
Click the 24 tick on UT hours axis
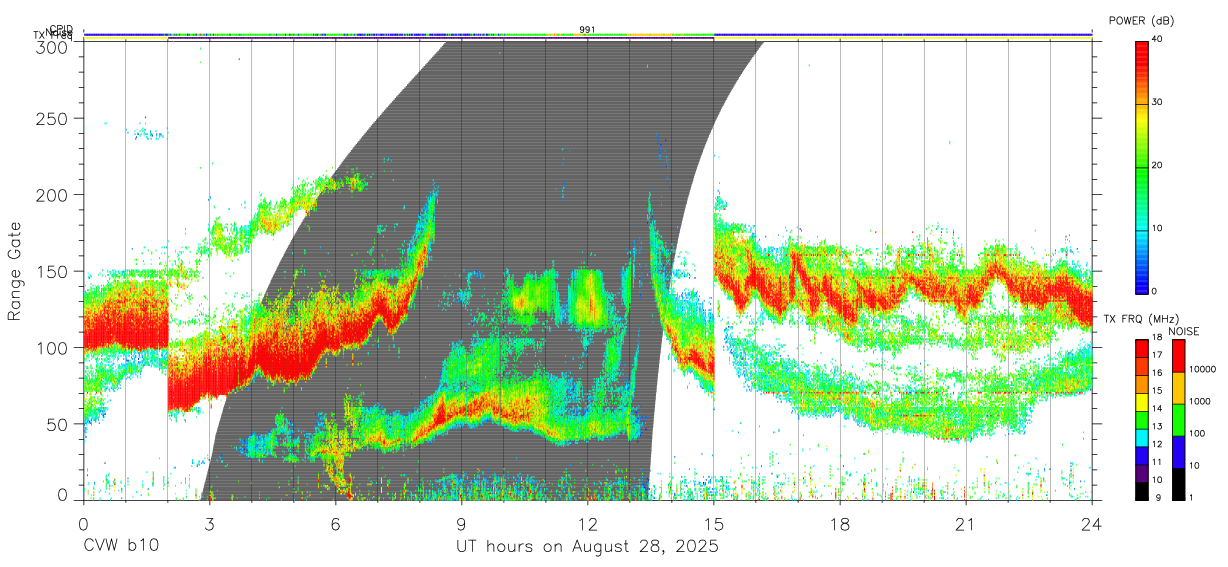pyautogui.click(x=1092, y=524)
